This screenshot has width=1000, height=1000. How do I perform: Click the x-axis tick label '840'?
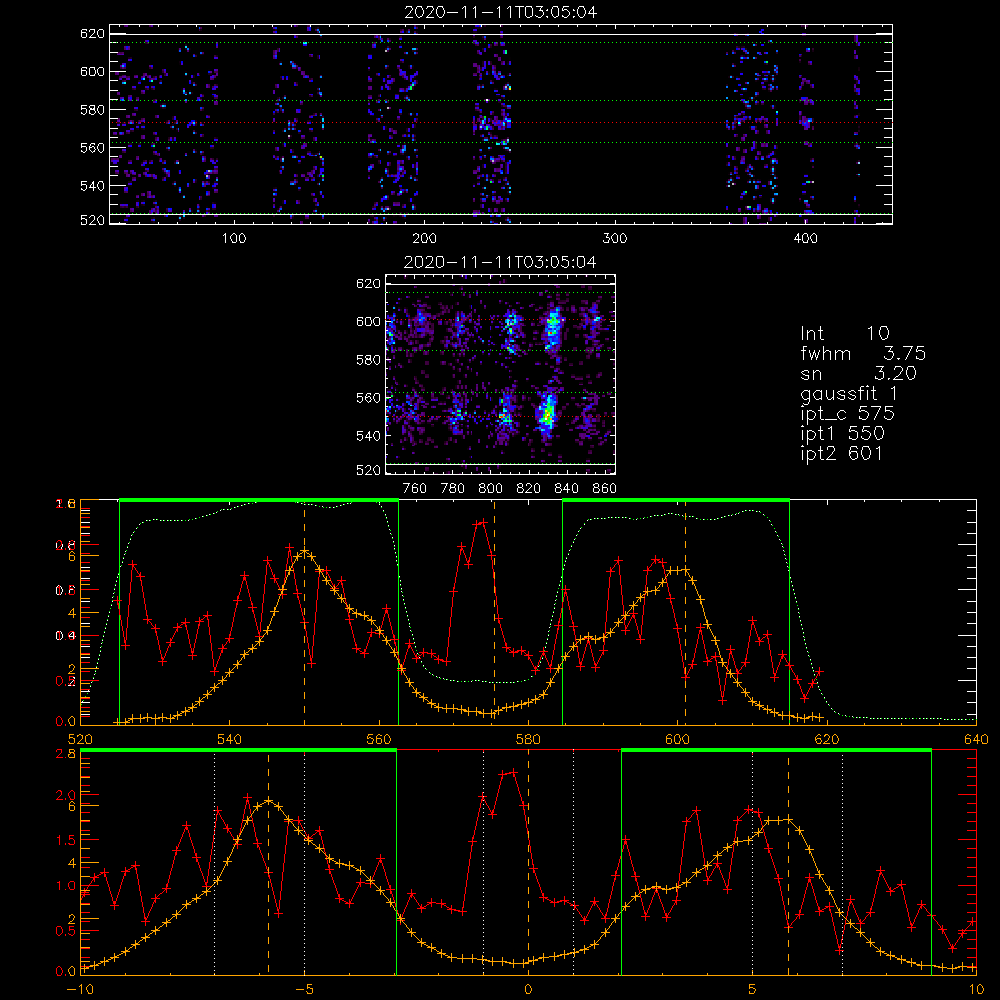coord(566,489)
